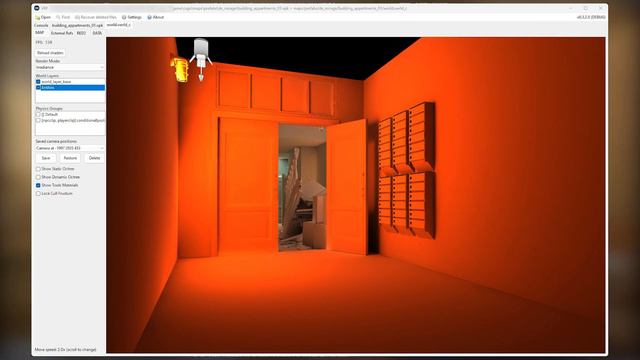This screenshot has height=360, width=640.
Task: Open the External Refs sub-tab
Action: click(62, 33)
